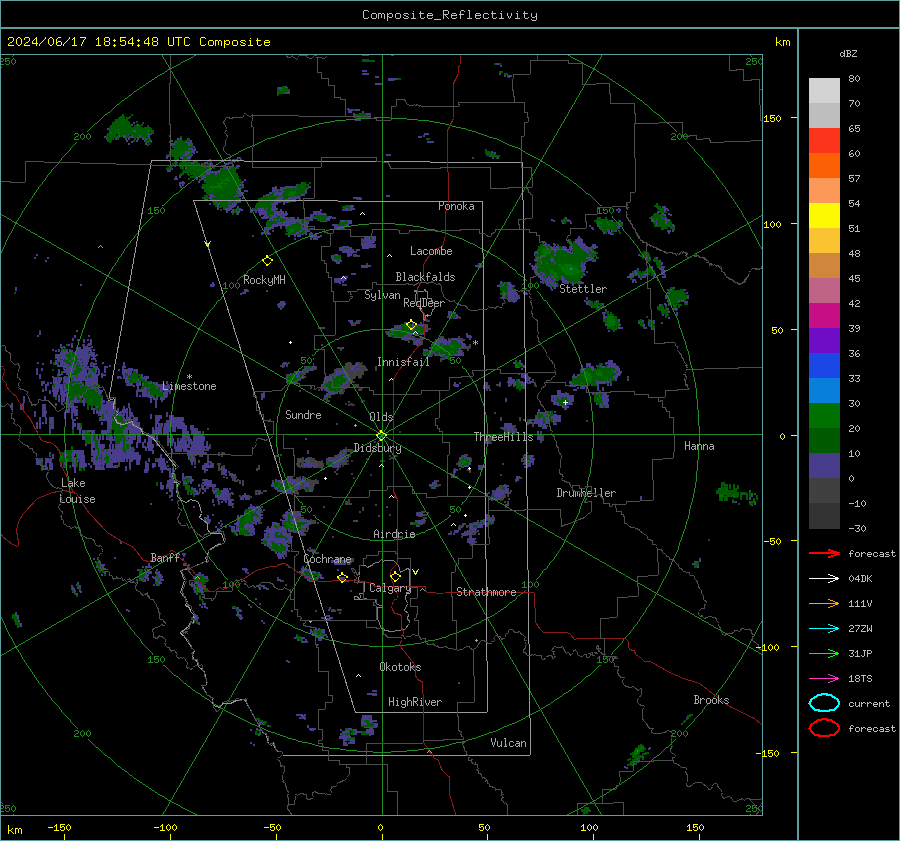Click the HighRiver label

[x=415, y=702]
